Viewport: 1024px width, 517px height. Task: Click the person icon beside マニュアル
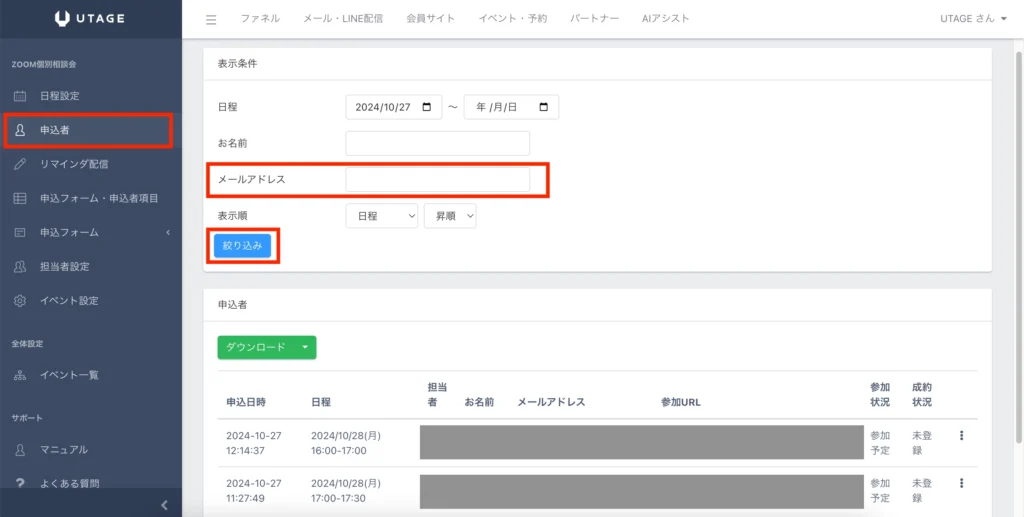20,449
